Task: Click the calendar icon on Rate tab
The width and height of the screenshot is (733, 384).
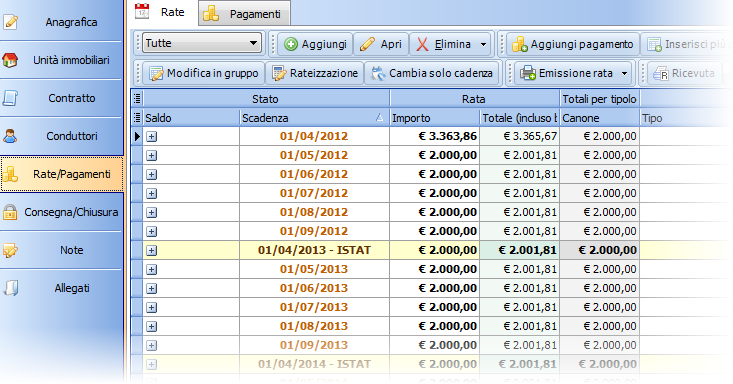Action: pyautogui.click(x=142, y=11)
